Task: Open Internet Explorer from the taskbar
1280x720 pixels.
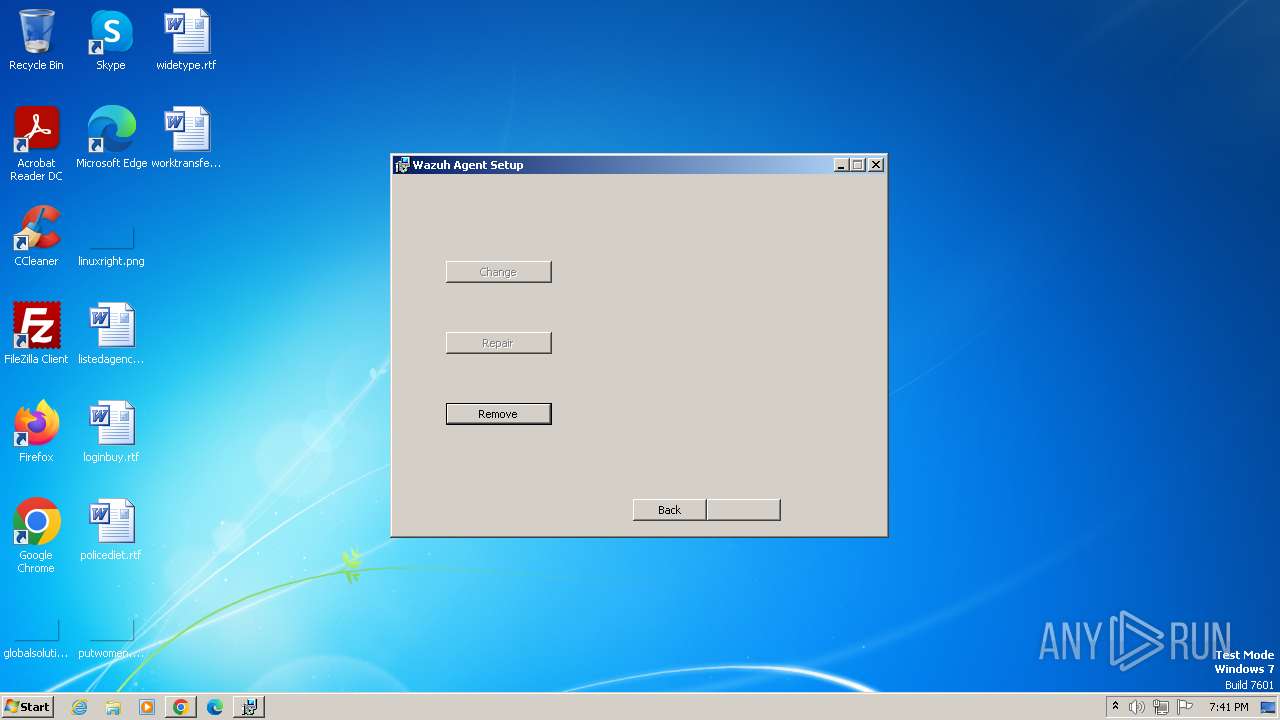Action: [80, 707]
